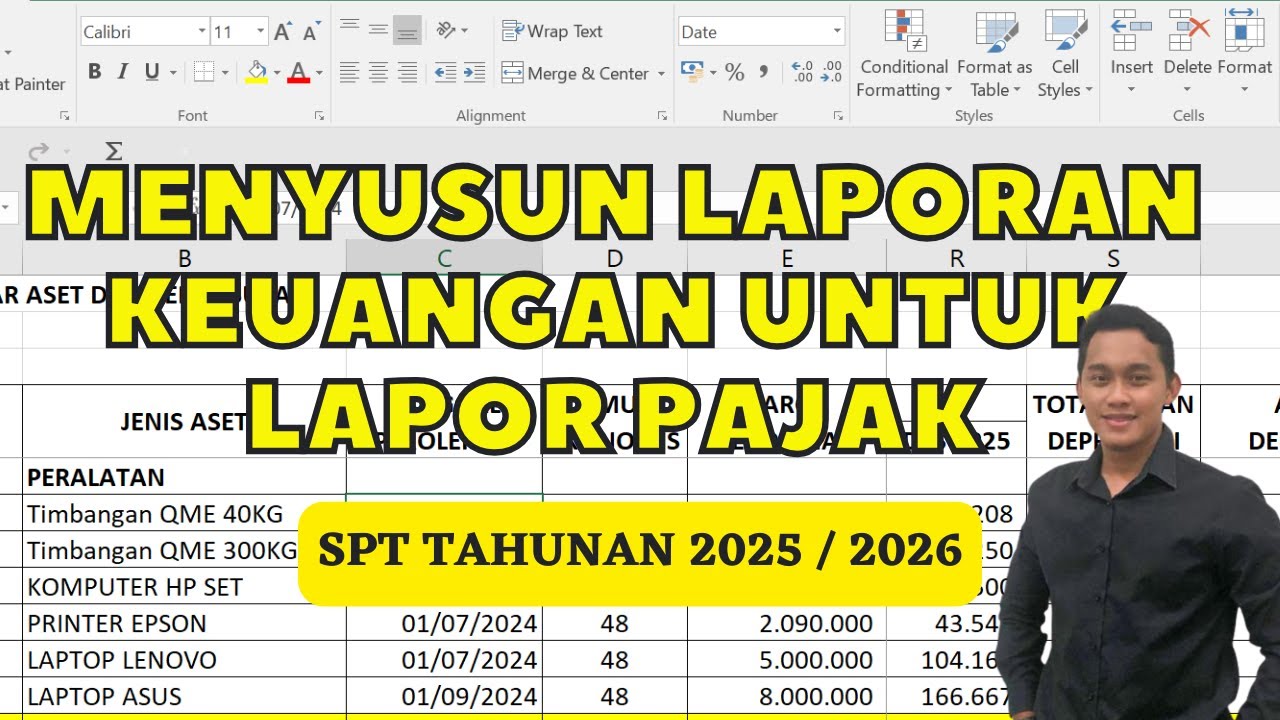
Task: Click Decrease Indent icon
Action: pos(445,72)
